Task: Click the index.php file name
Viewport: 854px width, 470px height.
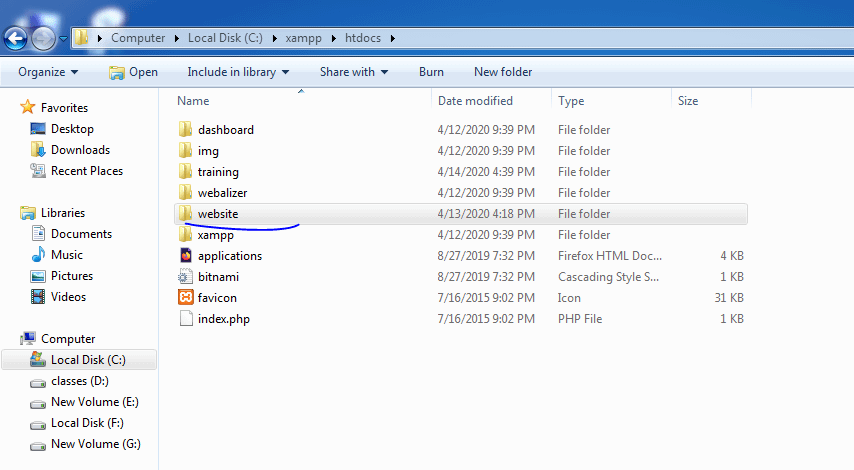Action: (224, 319)
